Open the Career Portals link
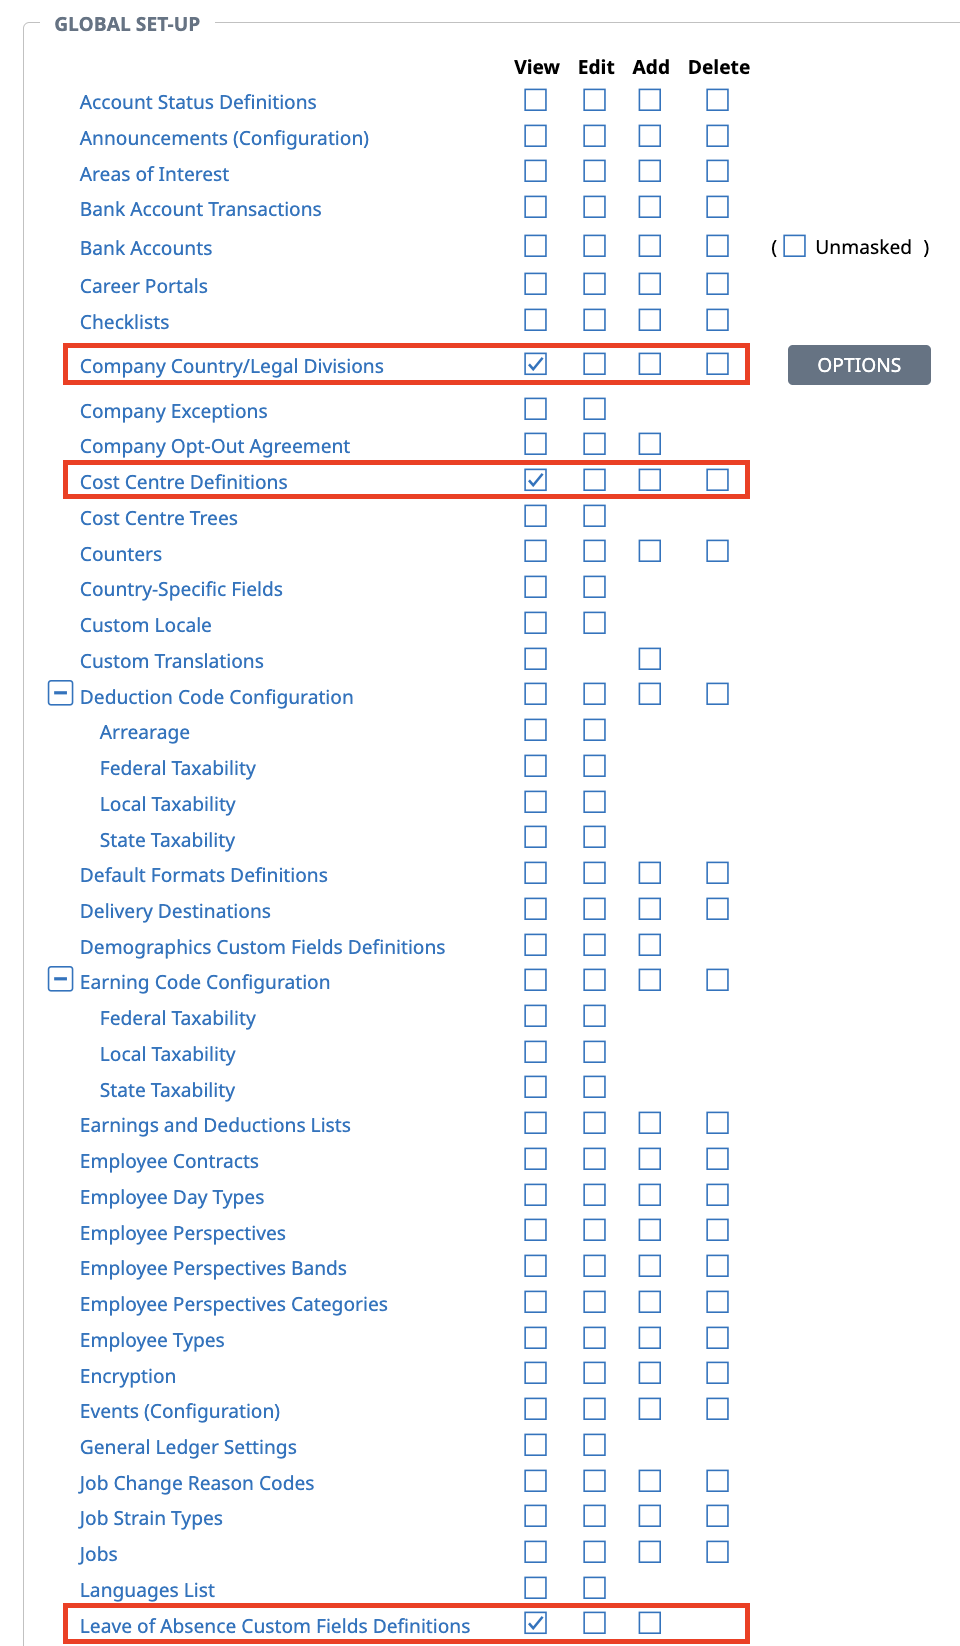Screen dimensions: 960x1646 144,286
